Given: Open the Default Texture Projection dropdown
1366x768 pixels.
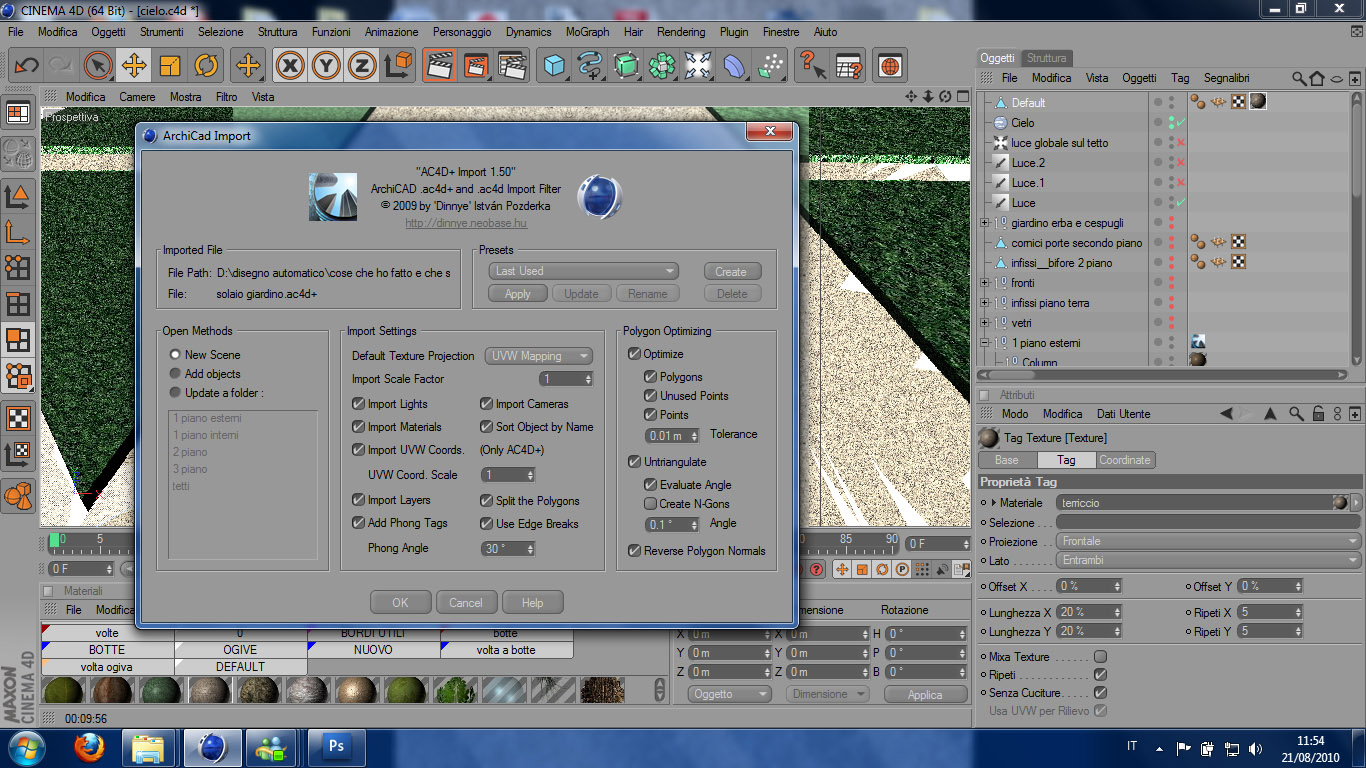Looking at the screenshot, I should click(x=539, y=356).
